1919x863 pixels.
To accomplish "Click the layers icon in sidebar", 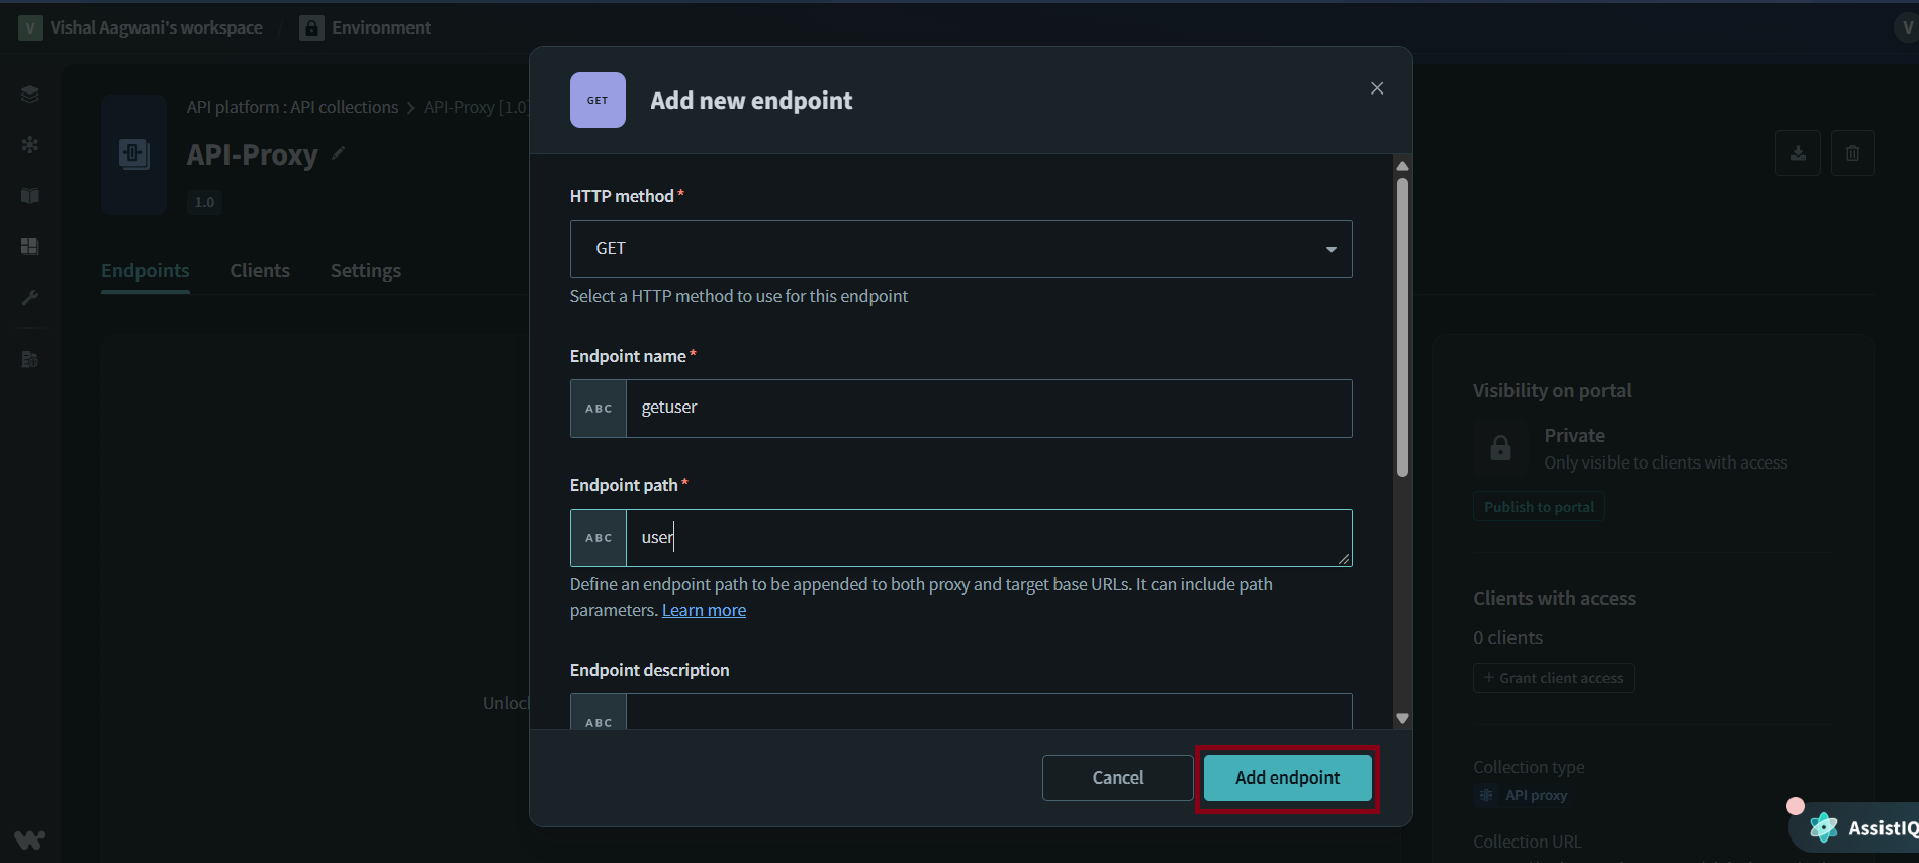I will [30, 94].
